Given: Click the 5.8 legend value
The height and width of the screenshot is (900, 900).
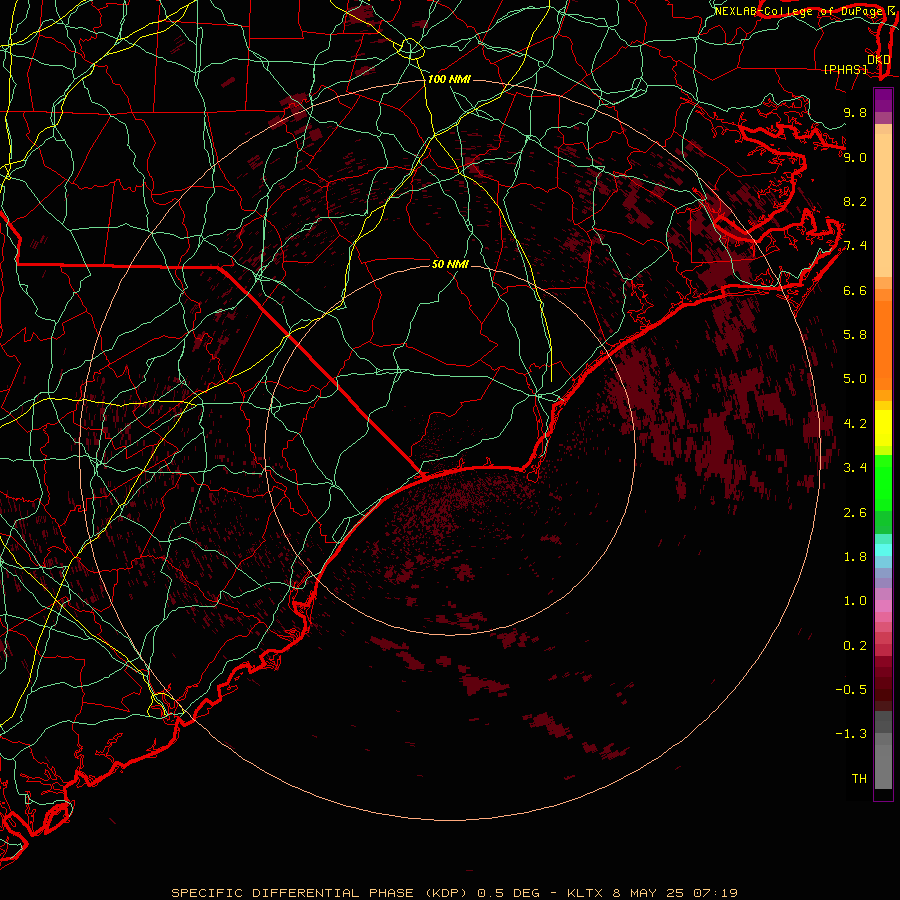Looking at the screenshot, I should (855, 335).
